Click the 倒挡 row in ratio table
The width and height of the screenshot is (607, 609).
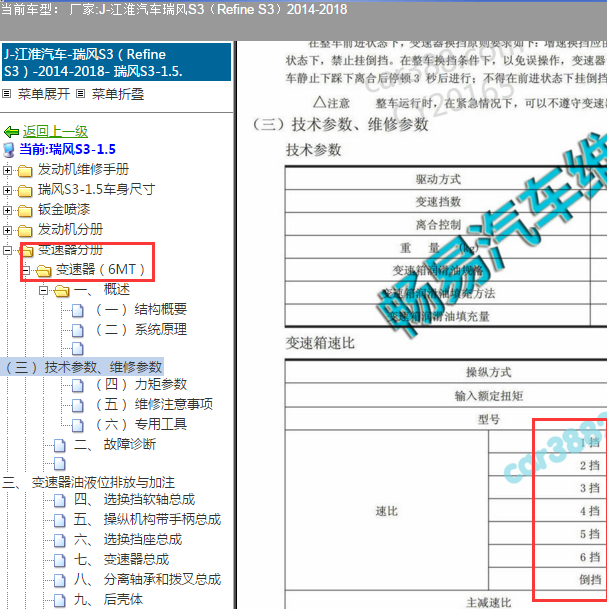tap(548, 579)
